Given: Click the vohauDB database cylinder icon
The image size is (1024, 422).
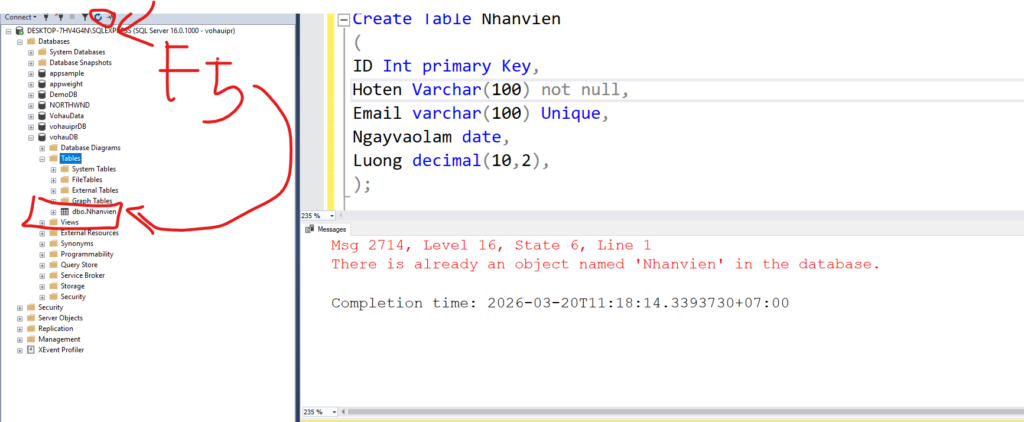Looking at the screenshot, I should (42, 137).
